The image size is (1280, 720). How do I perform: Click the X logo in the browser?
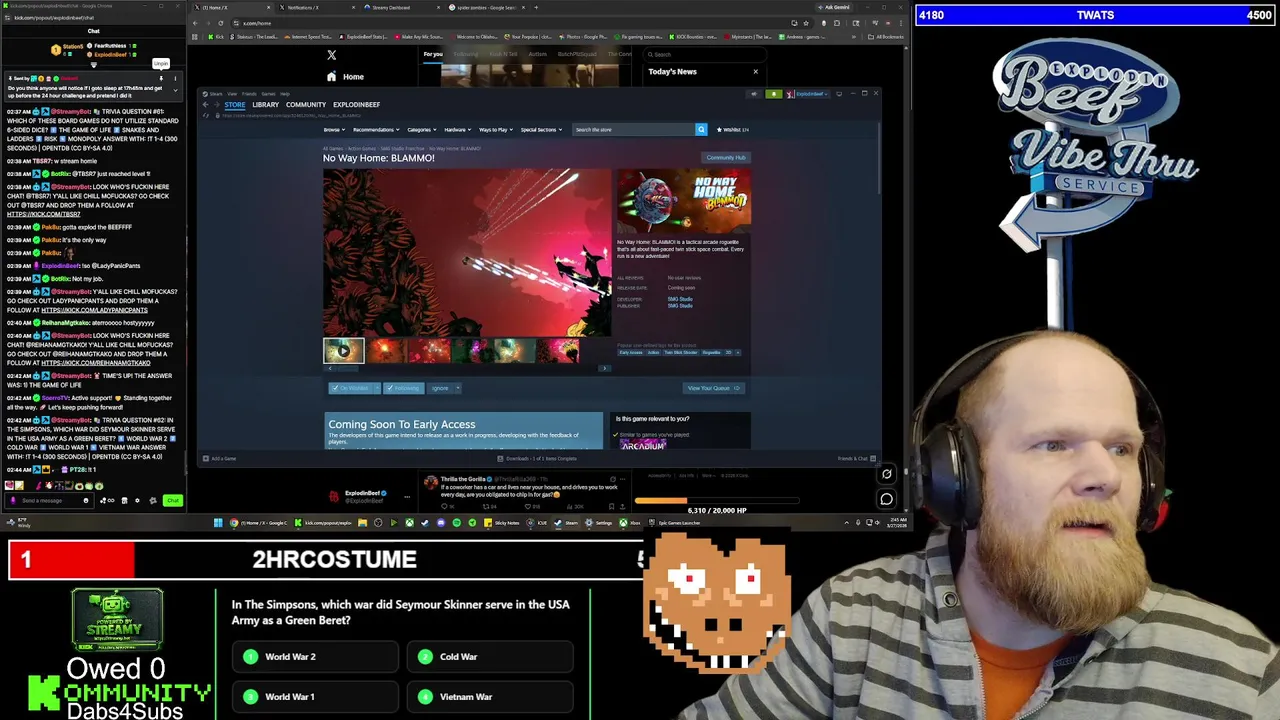click(x=331, y=55)
